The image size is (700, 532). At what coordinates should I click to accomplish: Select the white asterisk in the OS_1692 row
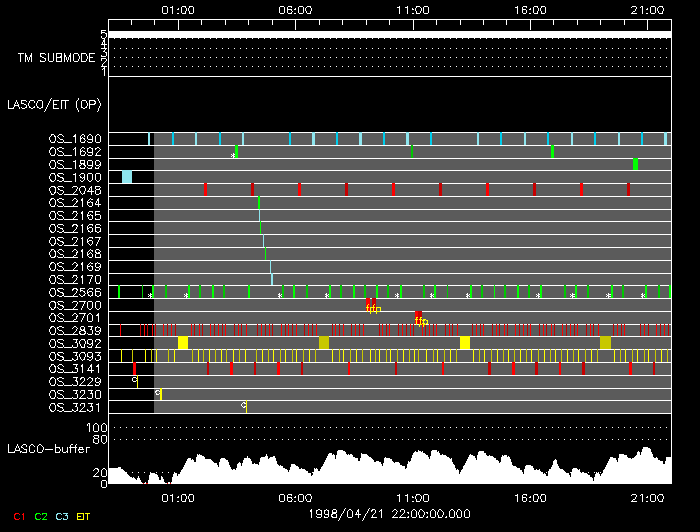pyautogui.click(x=233, y=156)
